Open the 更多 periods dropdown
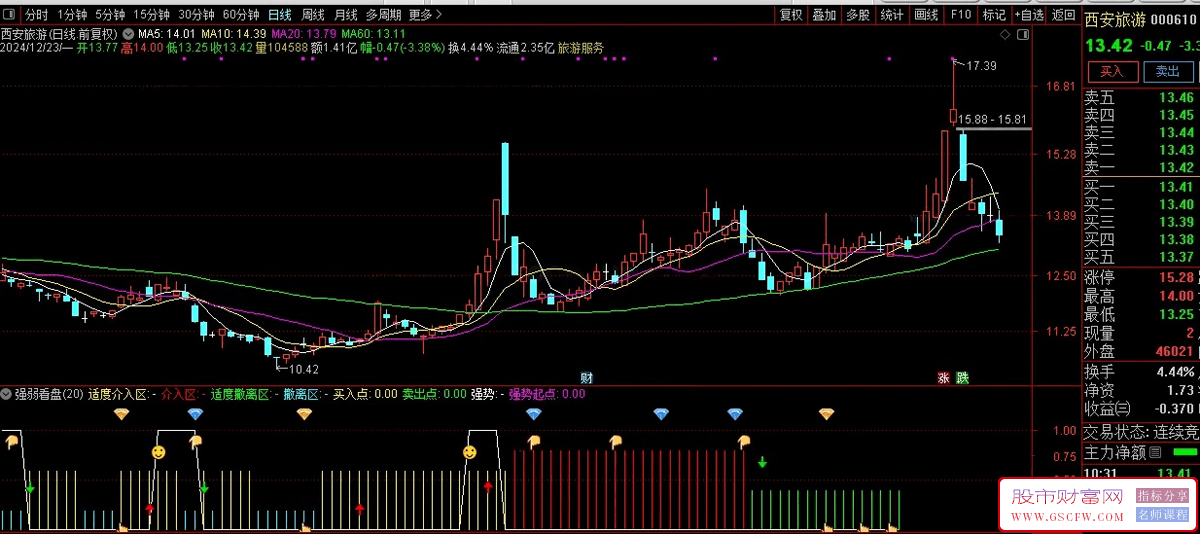This screenshot has width=1200, height=534. coord(425,15)
